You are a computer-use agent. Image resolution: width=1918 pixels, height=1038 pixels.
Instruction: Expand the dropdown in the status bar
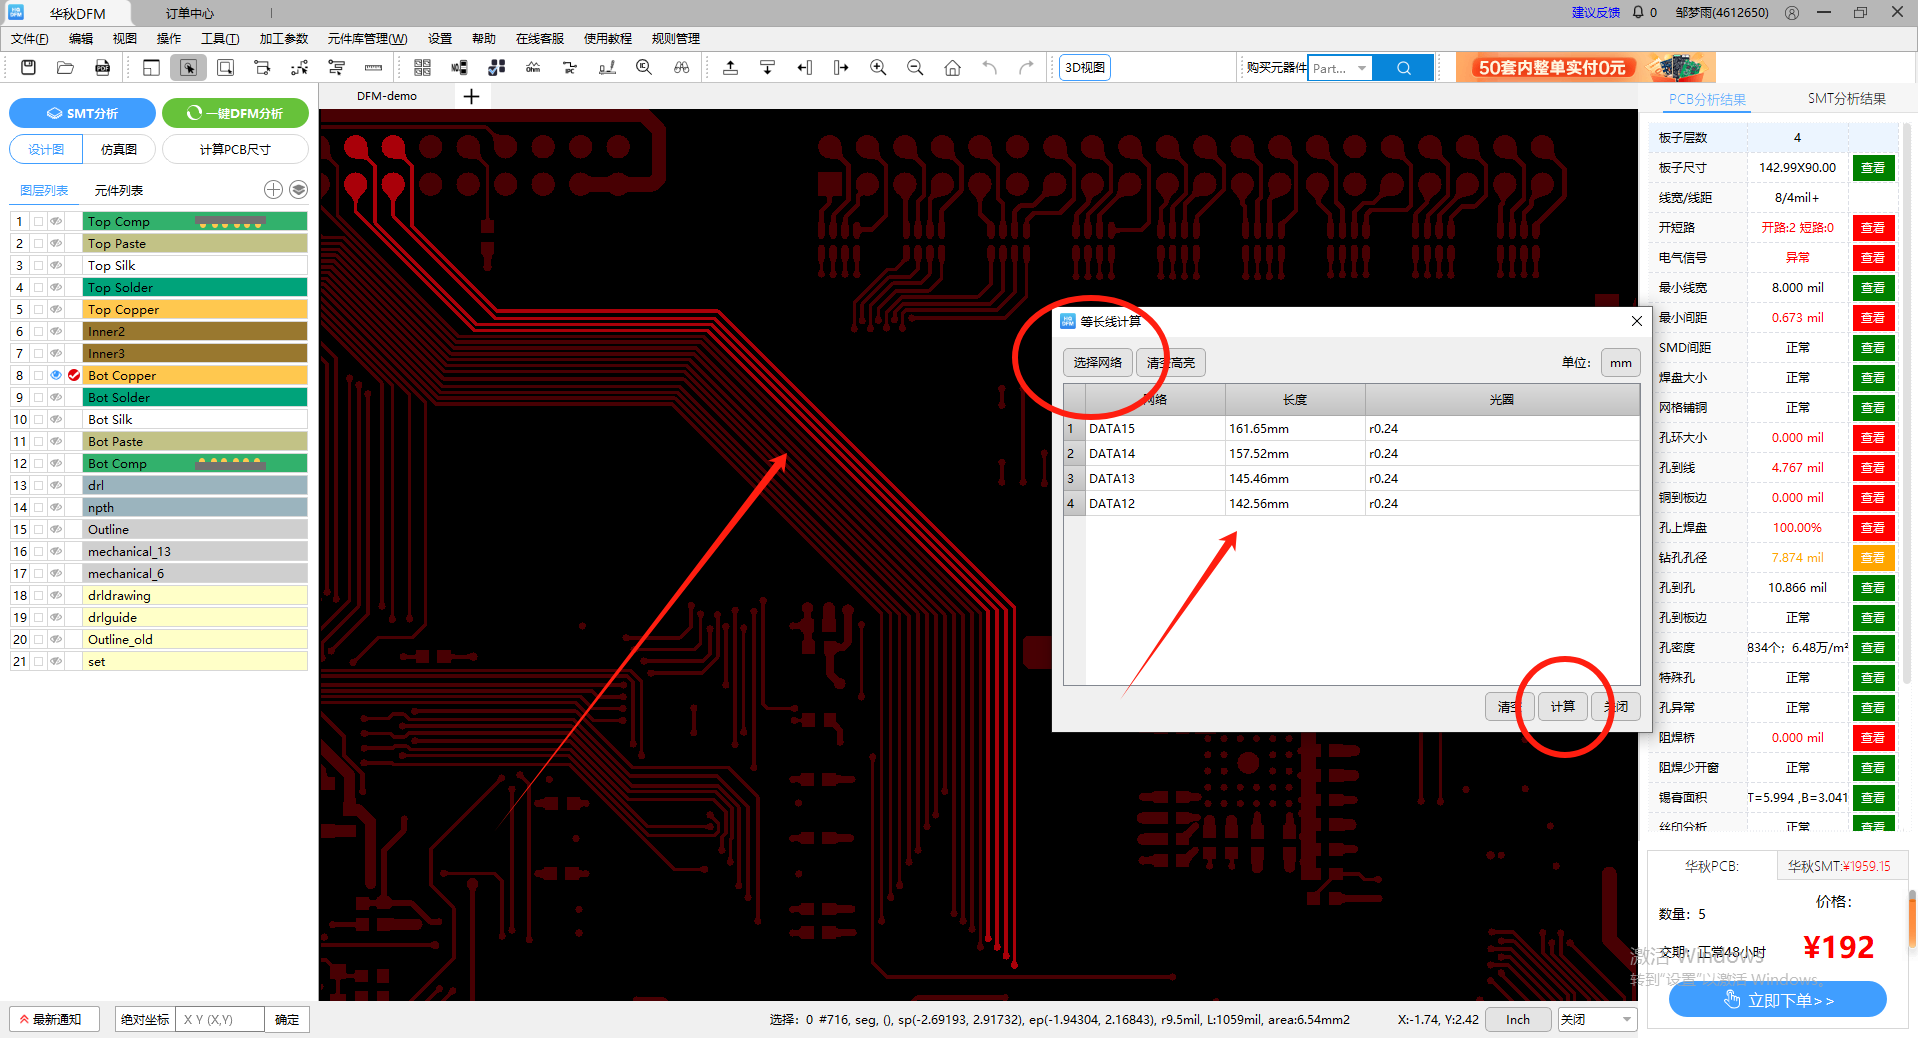coord(1627,1019)
